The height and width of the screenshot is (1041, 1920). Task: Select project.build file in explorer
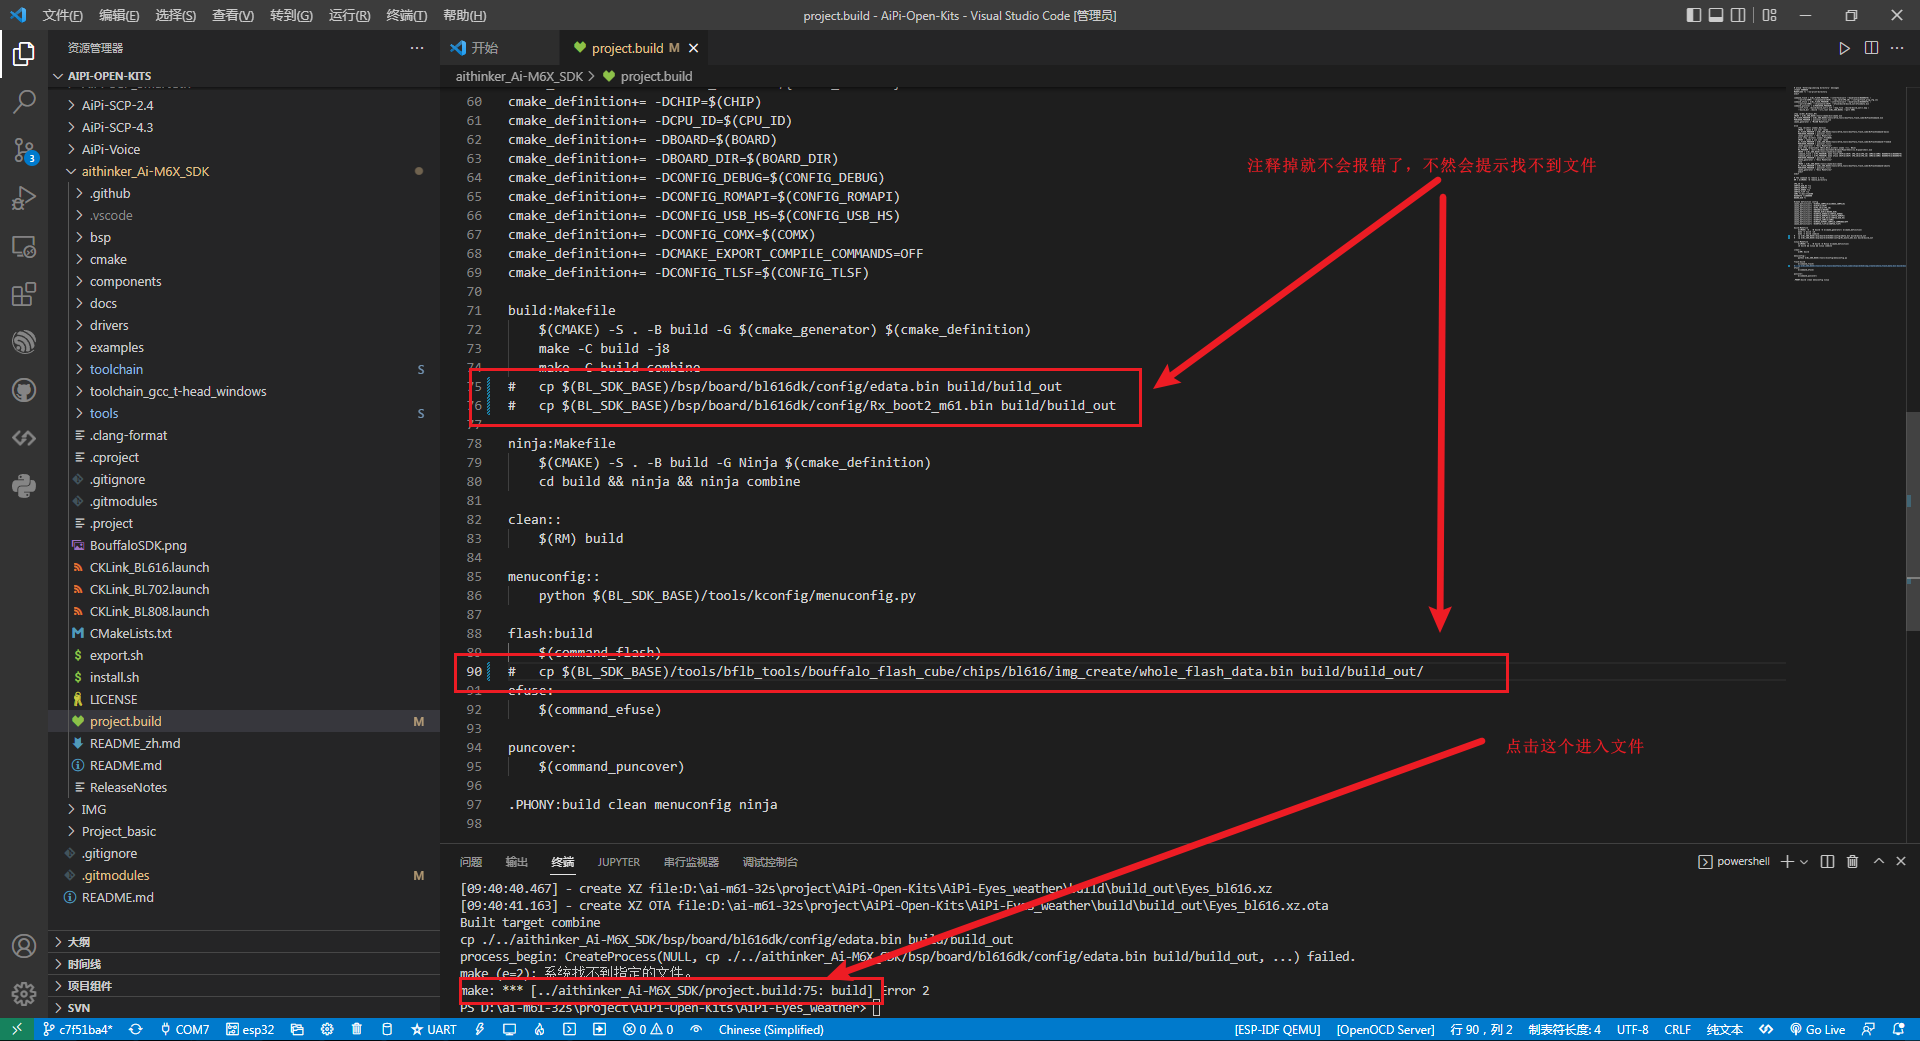(x=244, y=721)
